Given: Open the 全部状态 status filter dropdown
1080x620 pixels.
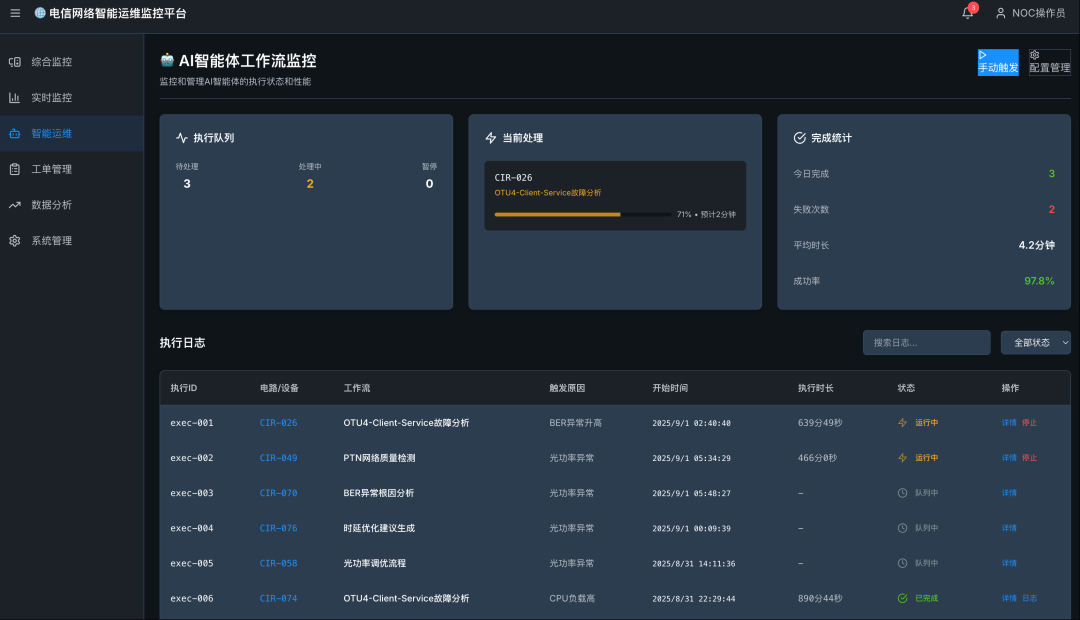Looking at the screenshot, I should (x=1035, y=342).
